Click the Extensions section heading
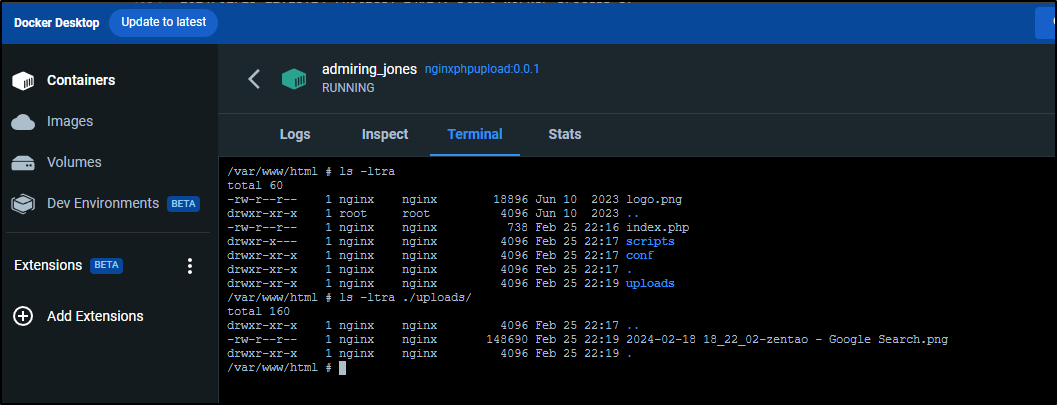This screenshot has width=1057, height=405. pos(48,266)
